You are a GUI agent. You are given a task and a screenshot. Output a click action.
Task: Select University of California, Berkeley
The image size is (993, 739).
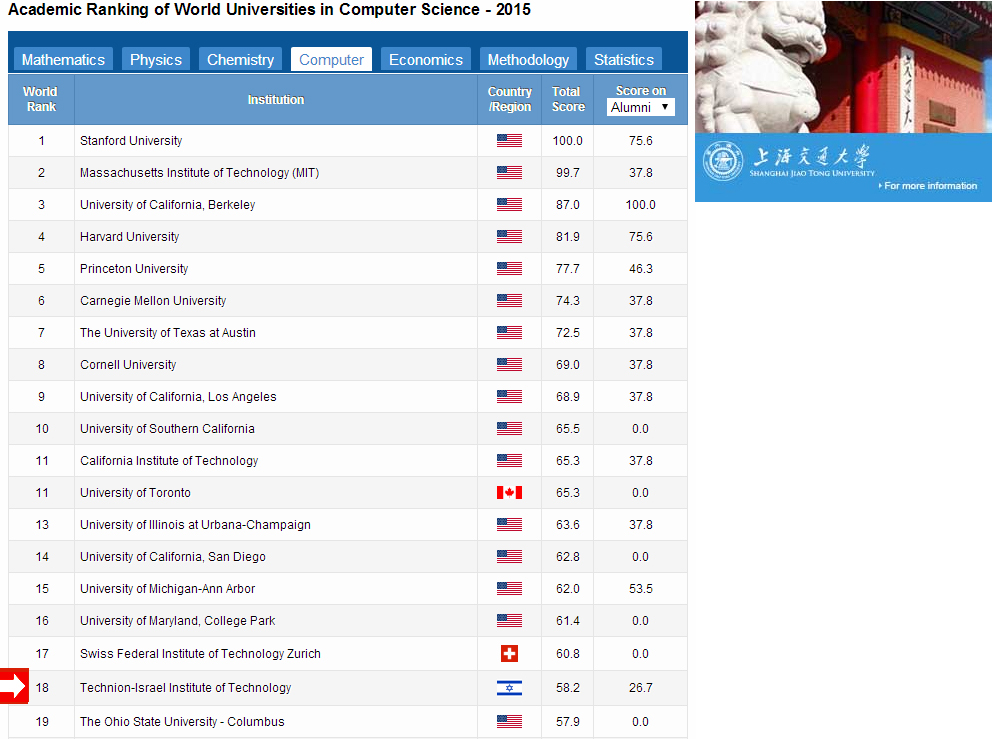(x=167, y=205)
